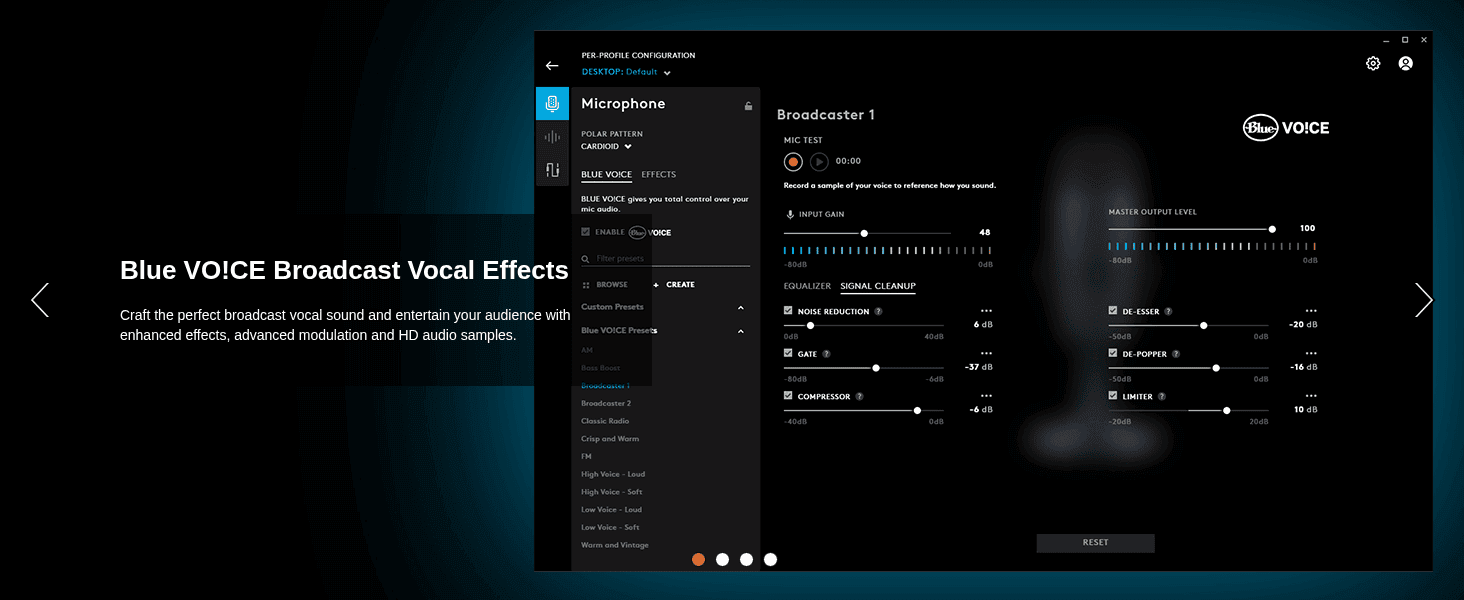1464x600 pixels.
Task: Start the mic test recording
Action: point(793,161)
